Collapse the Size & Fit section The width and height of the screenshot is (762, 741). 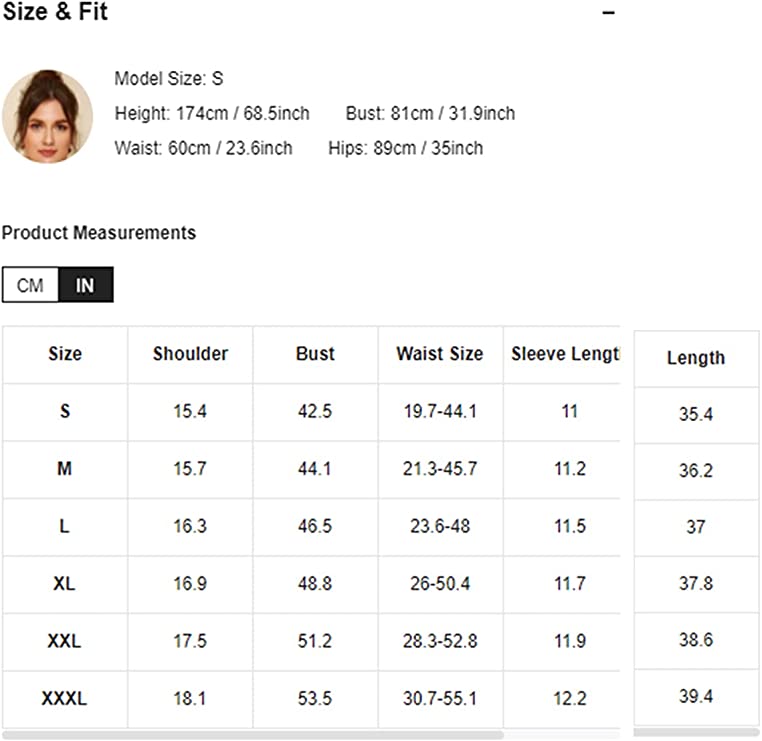(x=608, y=13)
